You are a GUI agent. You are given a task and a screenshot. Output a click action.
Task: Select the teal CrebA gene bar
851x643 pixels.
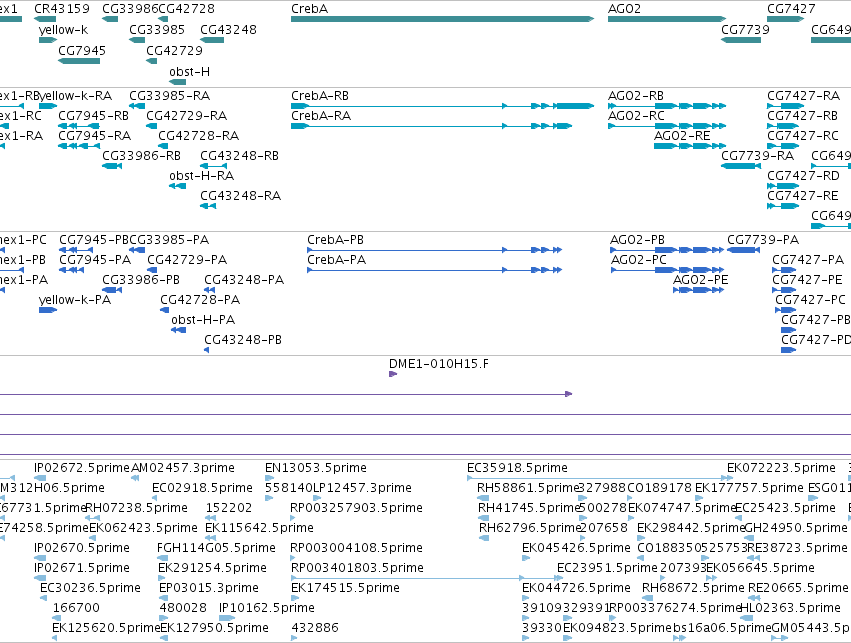(442, 19)
